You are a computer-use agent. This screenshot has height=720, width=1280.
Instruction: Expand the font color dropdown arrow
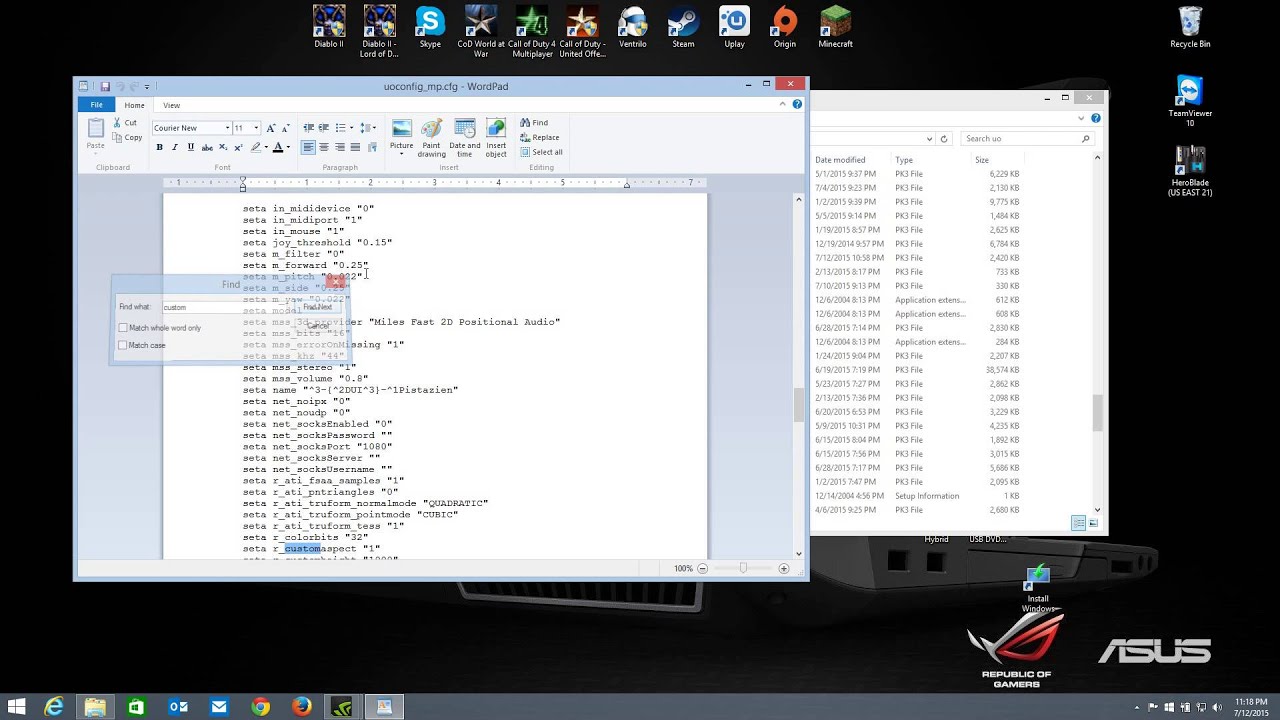point(288,147)
